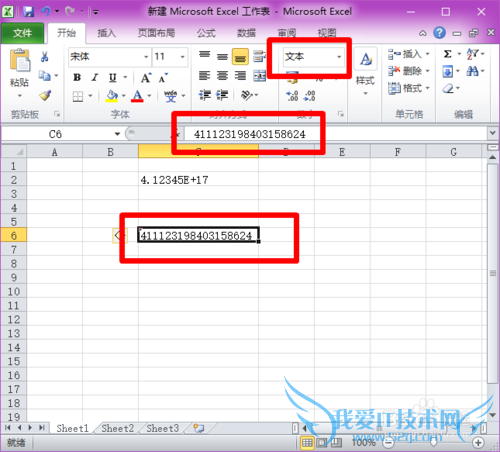The height and width of the screenshot is (452, 500).
Task: Open the 文件 (File) tab
Action: coord(22,33)
